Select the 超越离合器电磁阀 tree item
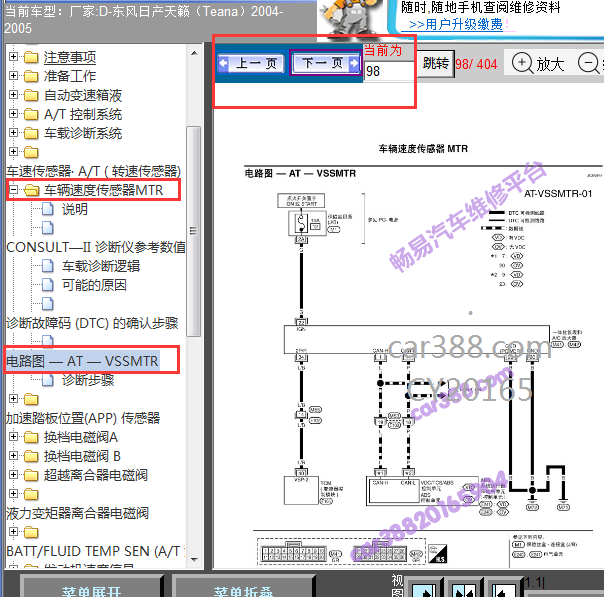Screen dimensions: 604x597 click(x=96, y=475)
